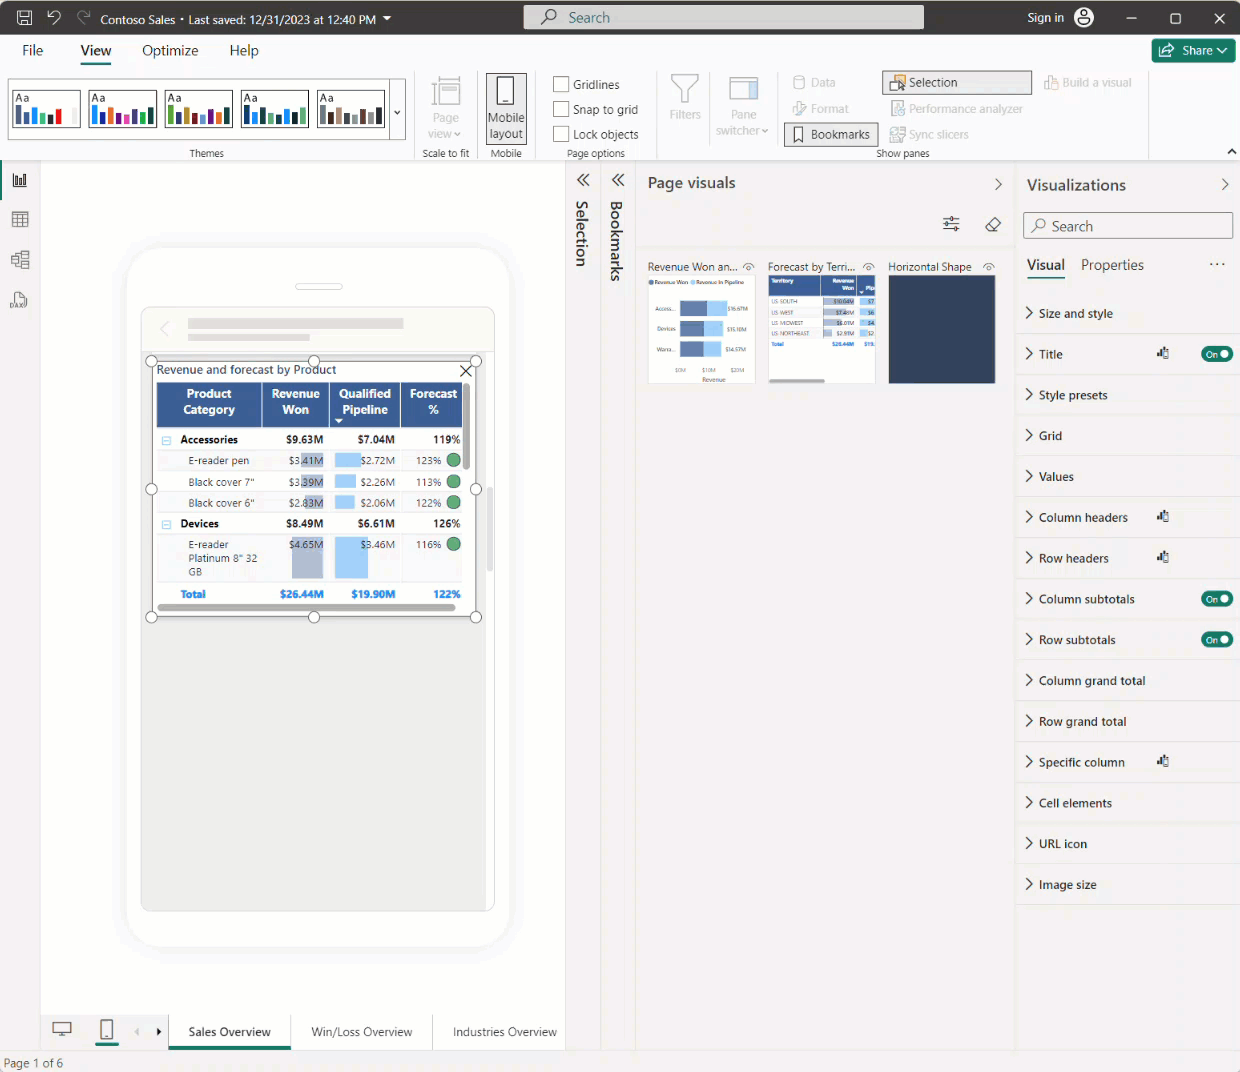Click the Save icon in title bar

(25, 18)
